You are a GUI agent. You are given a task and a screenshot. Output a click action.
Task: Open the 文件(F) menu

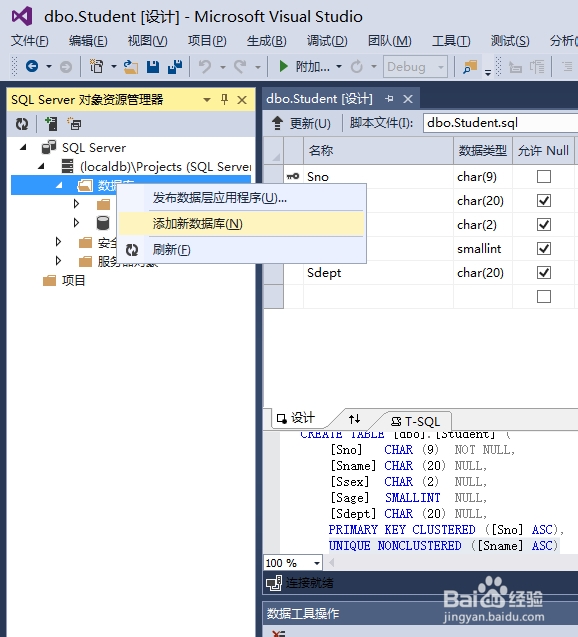(x=29, y=41)
